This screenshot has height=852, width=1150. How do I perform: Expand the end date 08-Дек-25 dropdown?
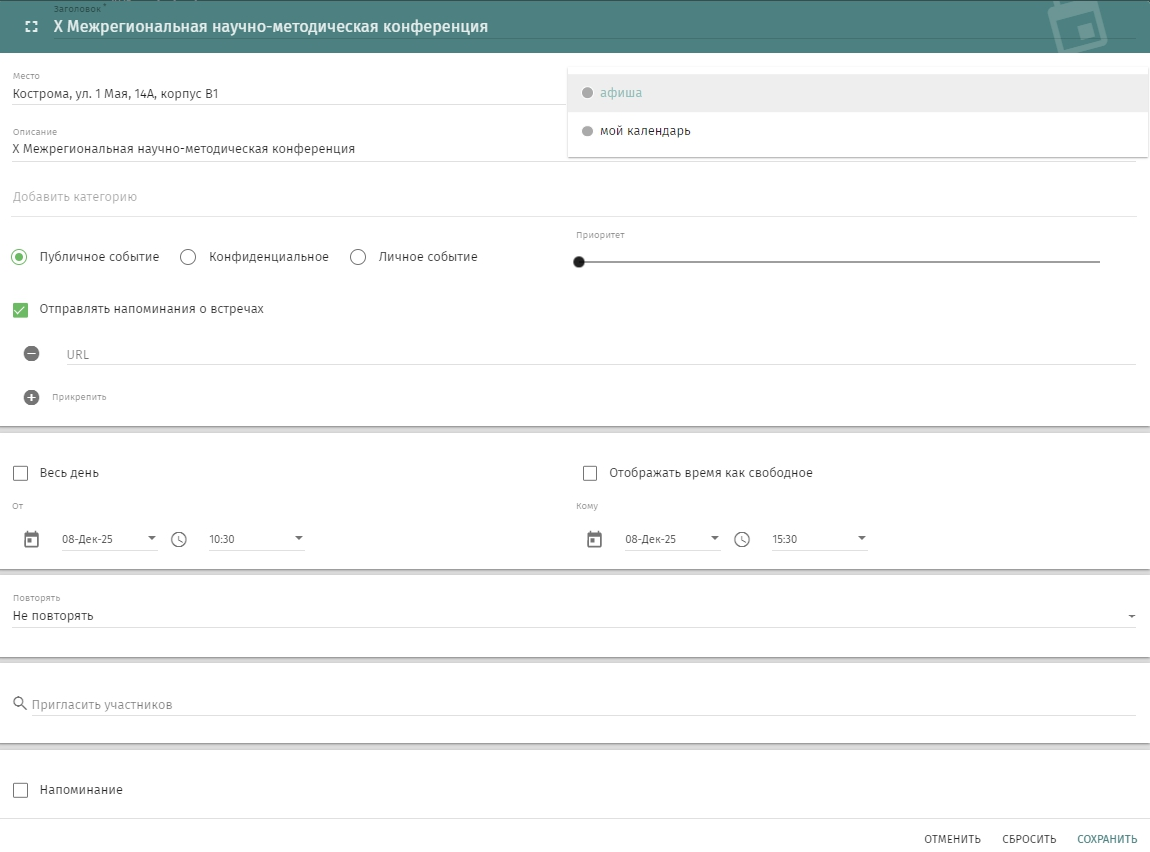(714, 539)
